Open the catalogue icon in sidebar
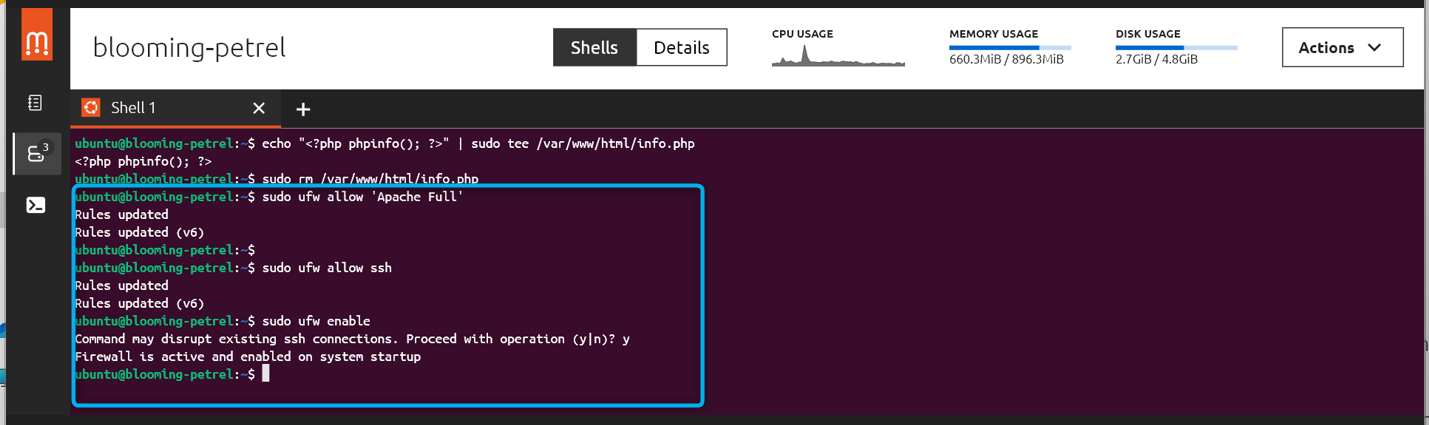The width and height of the screenshot is (1429, 425). pyautogui.click(x=36, y=103)
